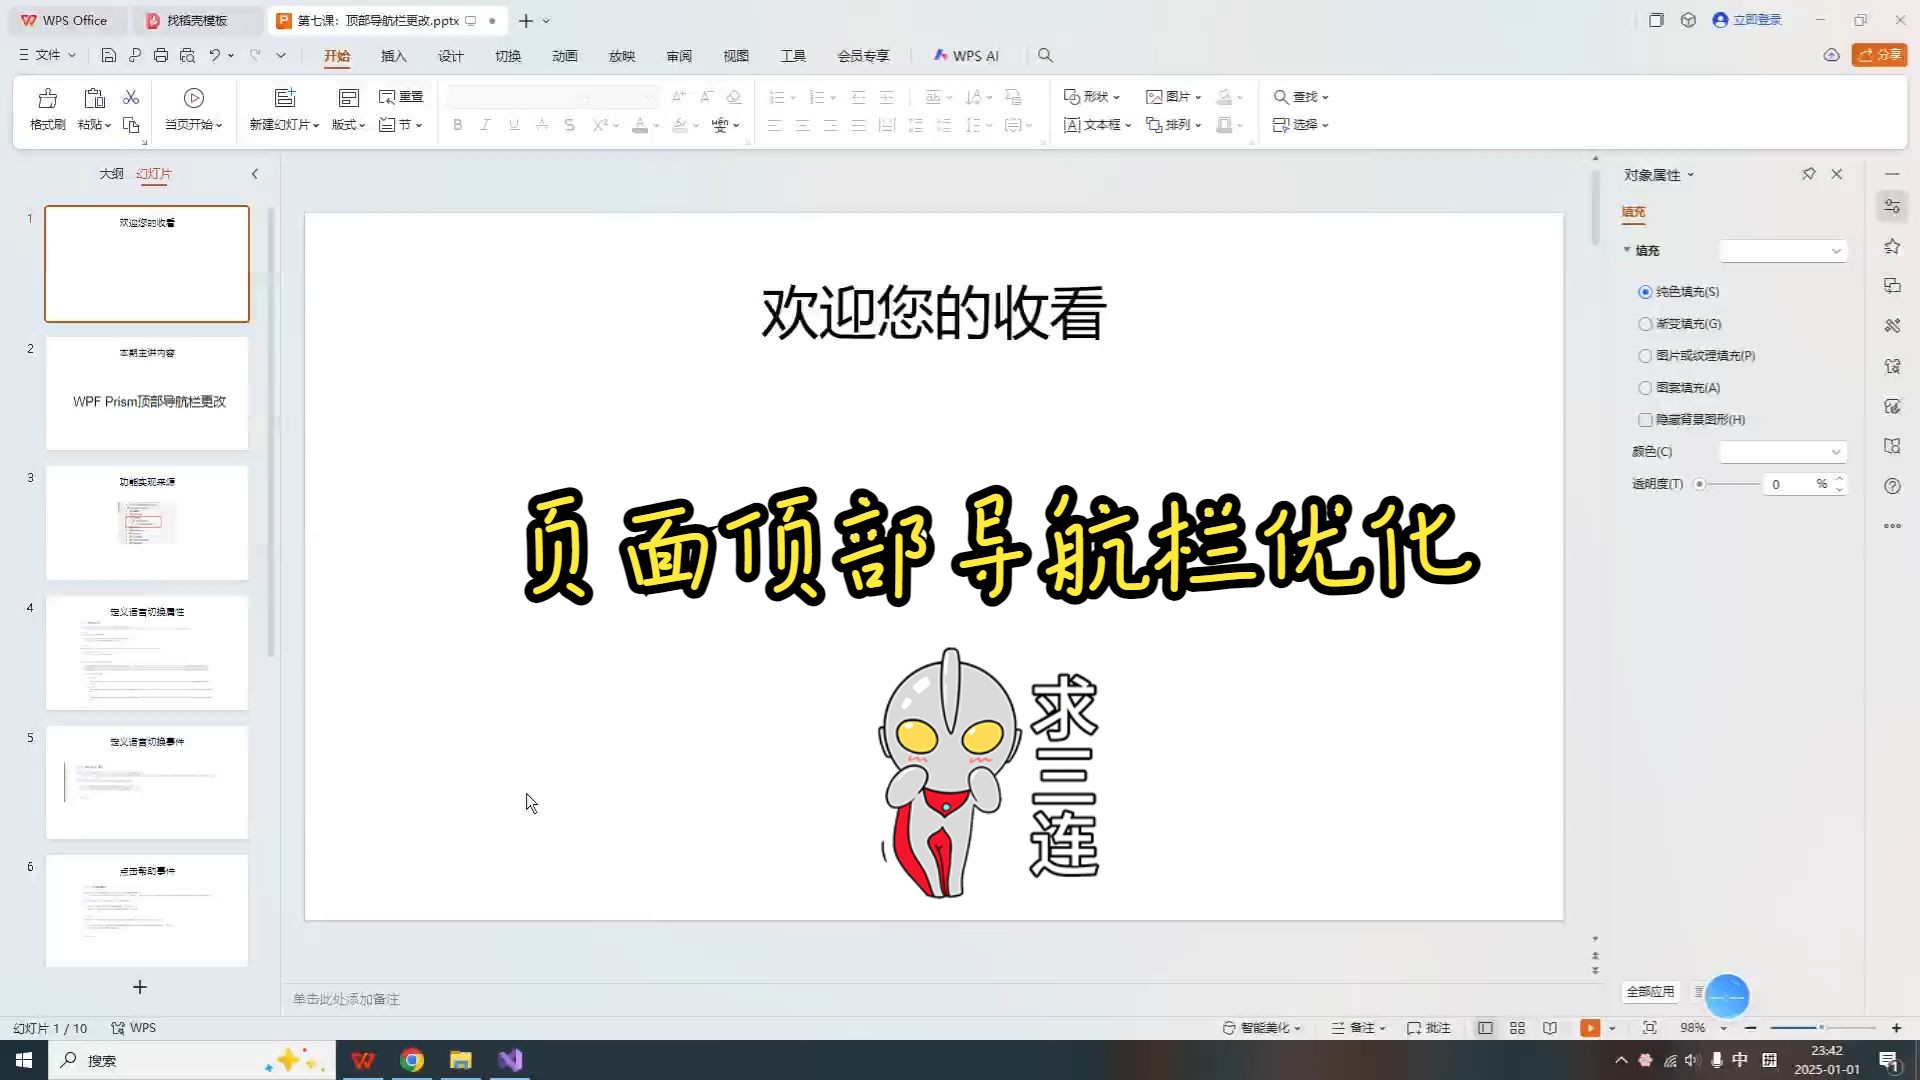Click the zoom slider in status bar
The height and width of the screenshot is (1080, 1920).
pyautogui.click(x=1822, y=1028)
